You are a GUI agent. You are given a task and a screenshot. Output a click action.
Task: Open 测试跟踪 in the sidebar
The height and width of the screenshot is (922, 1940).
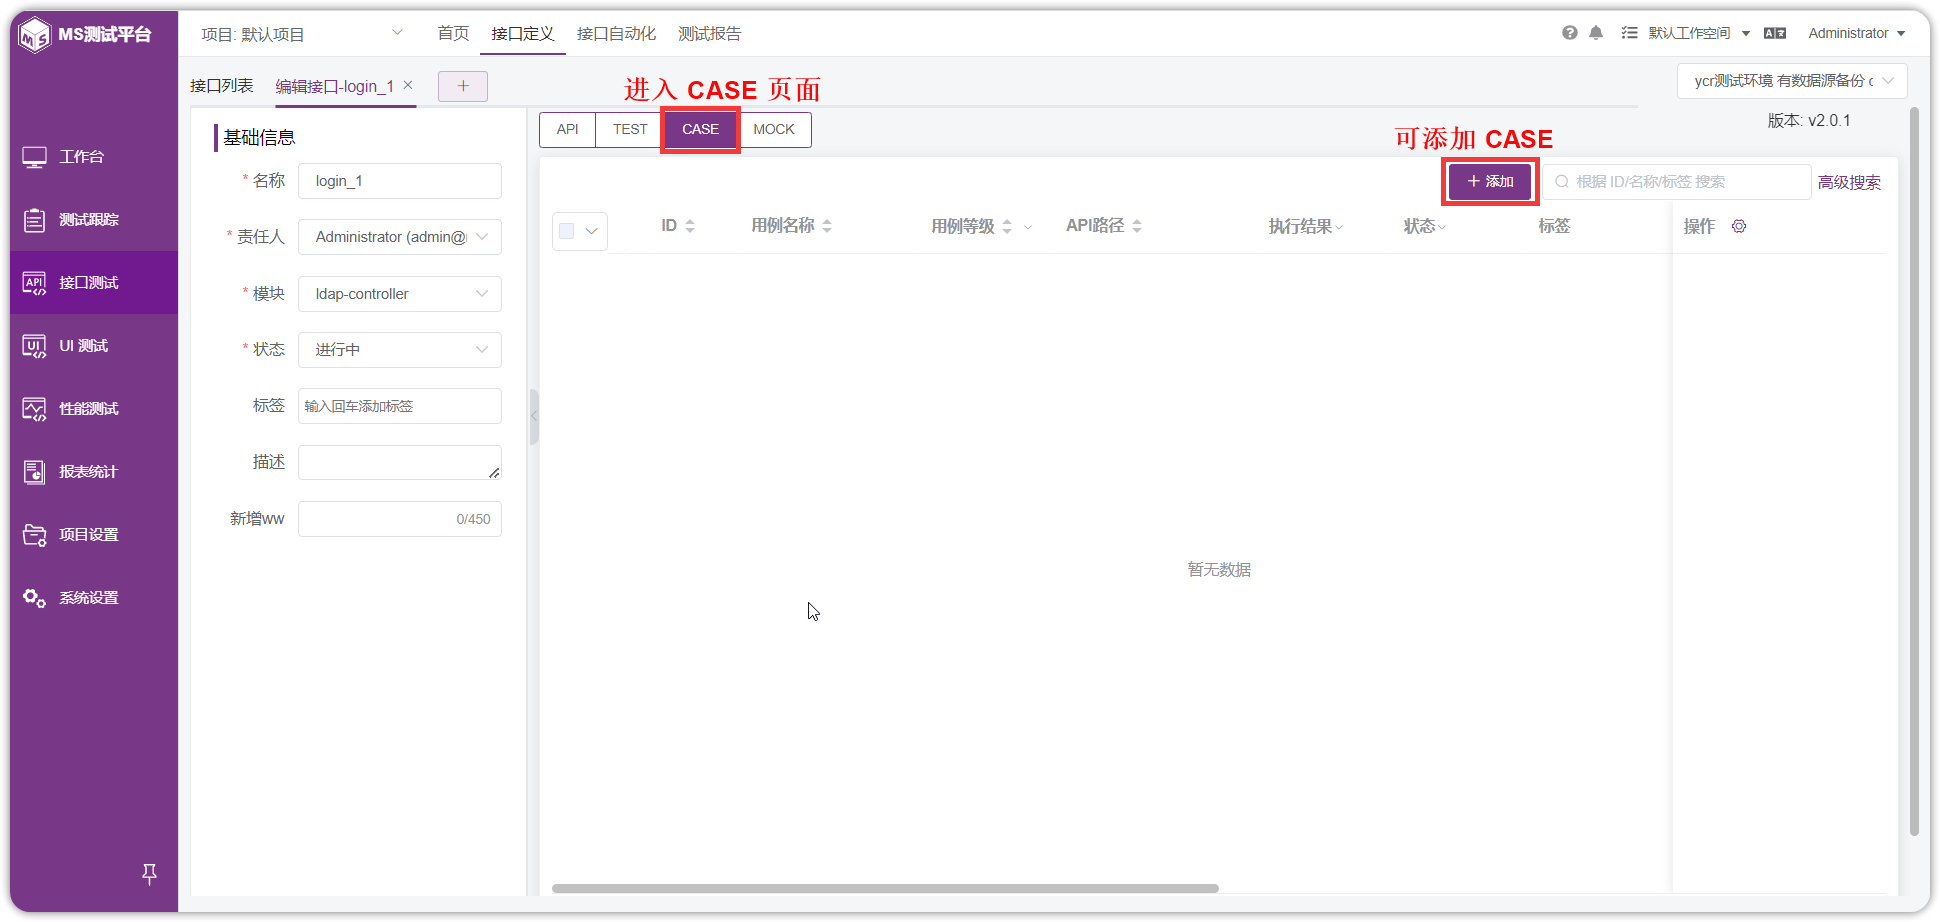94,220
